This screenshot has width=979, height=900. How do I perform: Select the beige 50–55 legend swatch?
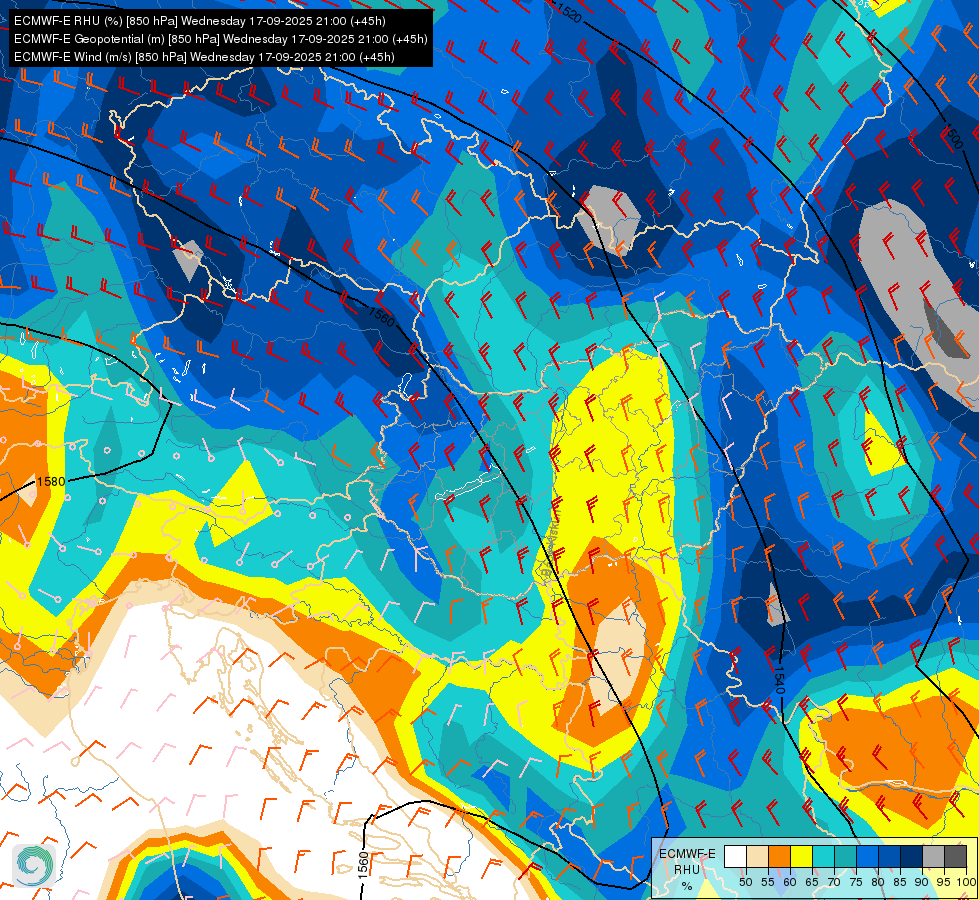tap(757, 856)
